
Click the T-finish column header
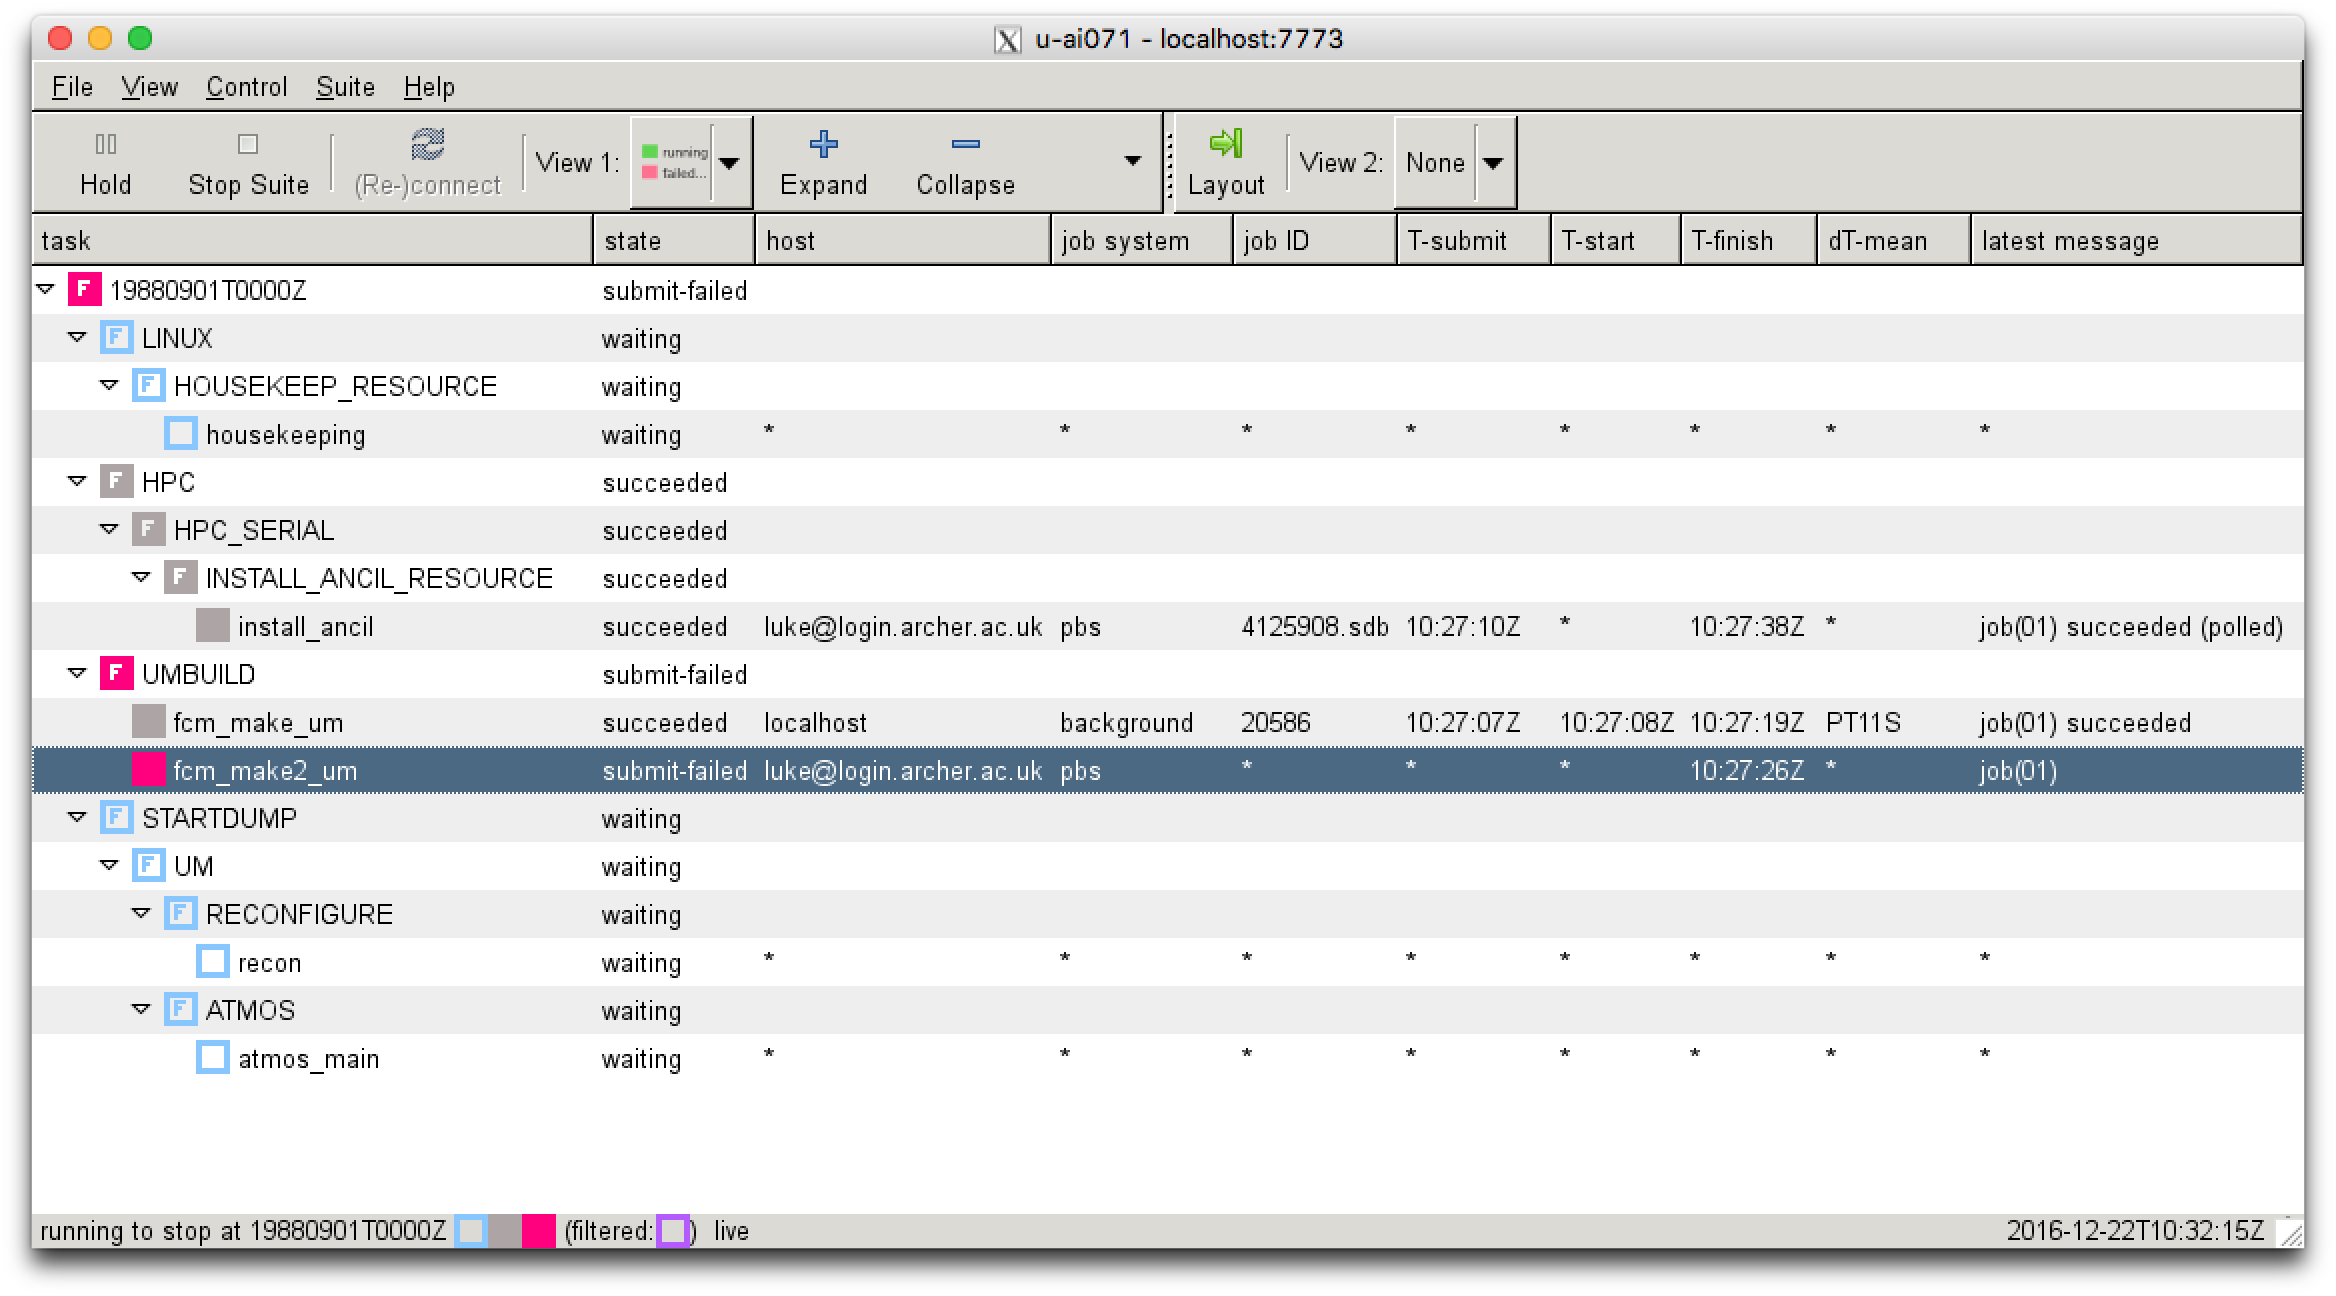click(1744, 239)
